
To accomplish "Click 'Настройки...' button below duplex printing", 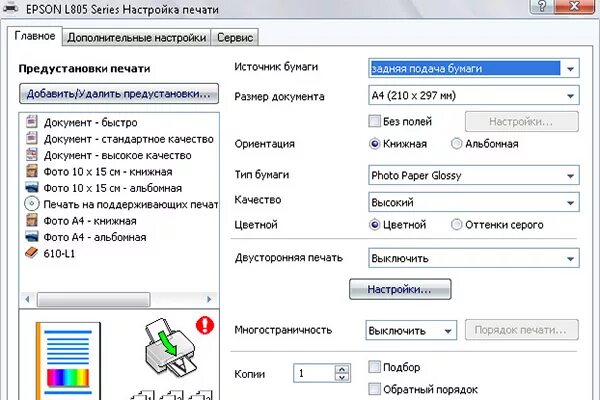I will (x=400, y=289).
